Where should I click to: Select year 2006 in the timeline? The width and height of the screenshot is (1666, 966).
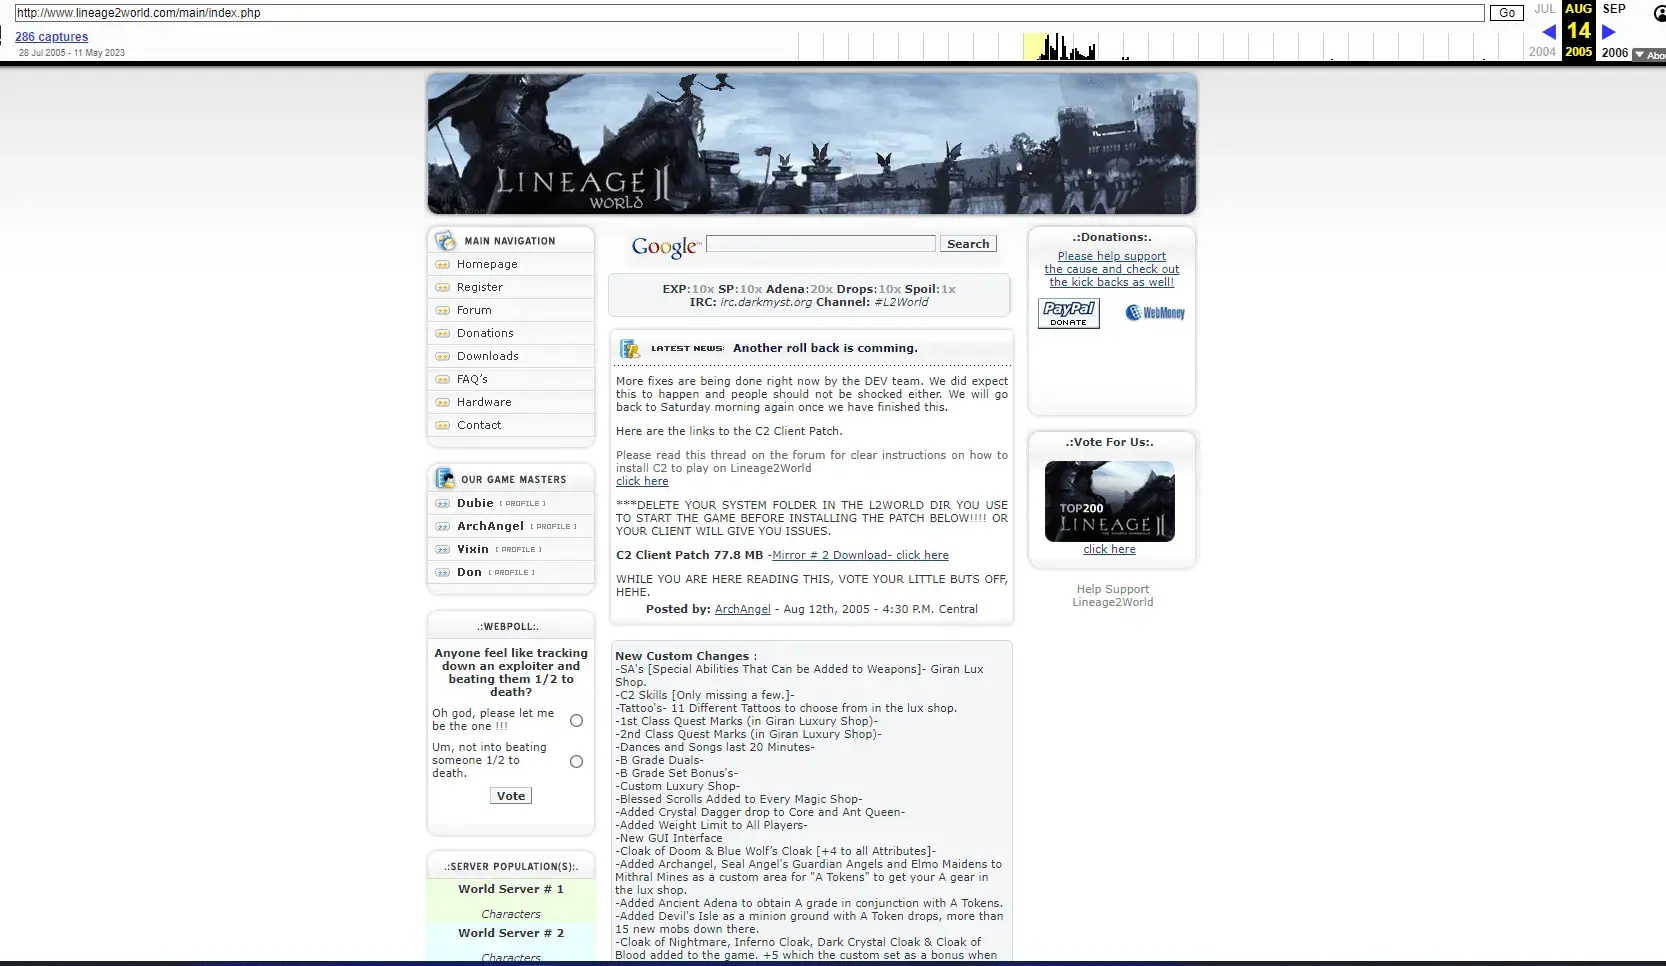click(1615, 53)
